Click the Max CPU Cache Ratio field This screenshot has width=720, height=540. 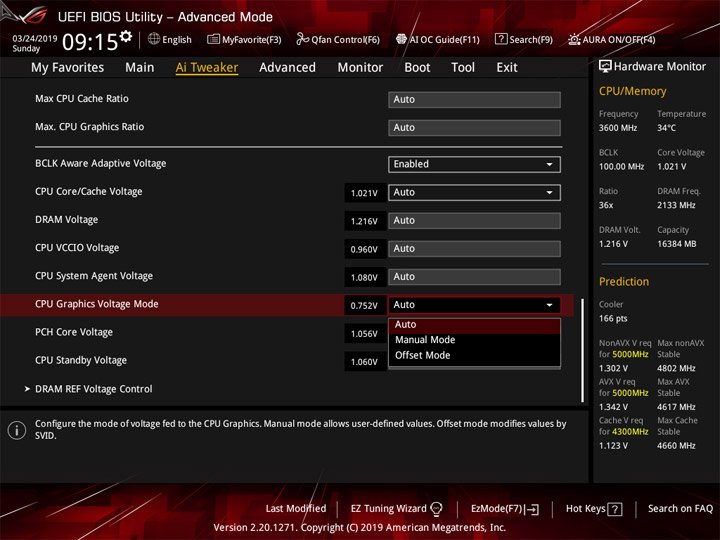click(474, 100)
